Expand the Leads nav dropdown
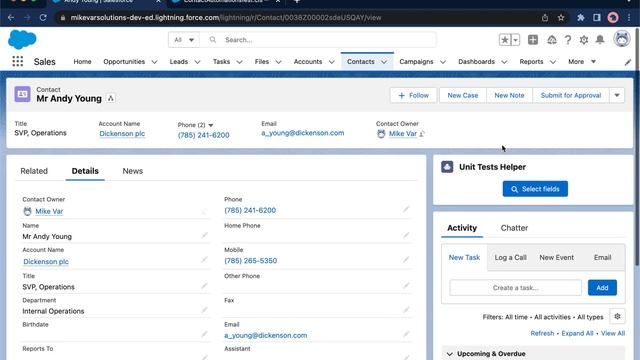This screenshot has height=360, width=640. (197, 62)
